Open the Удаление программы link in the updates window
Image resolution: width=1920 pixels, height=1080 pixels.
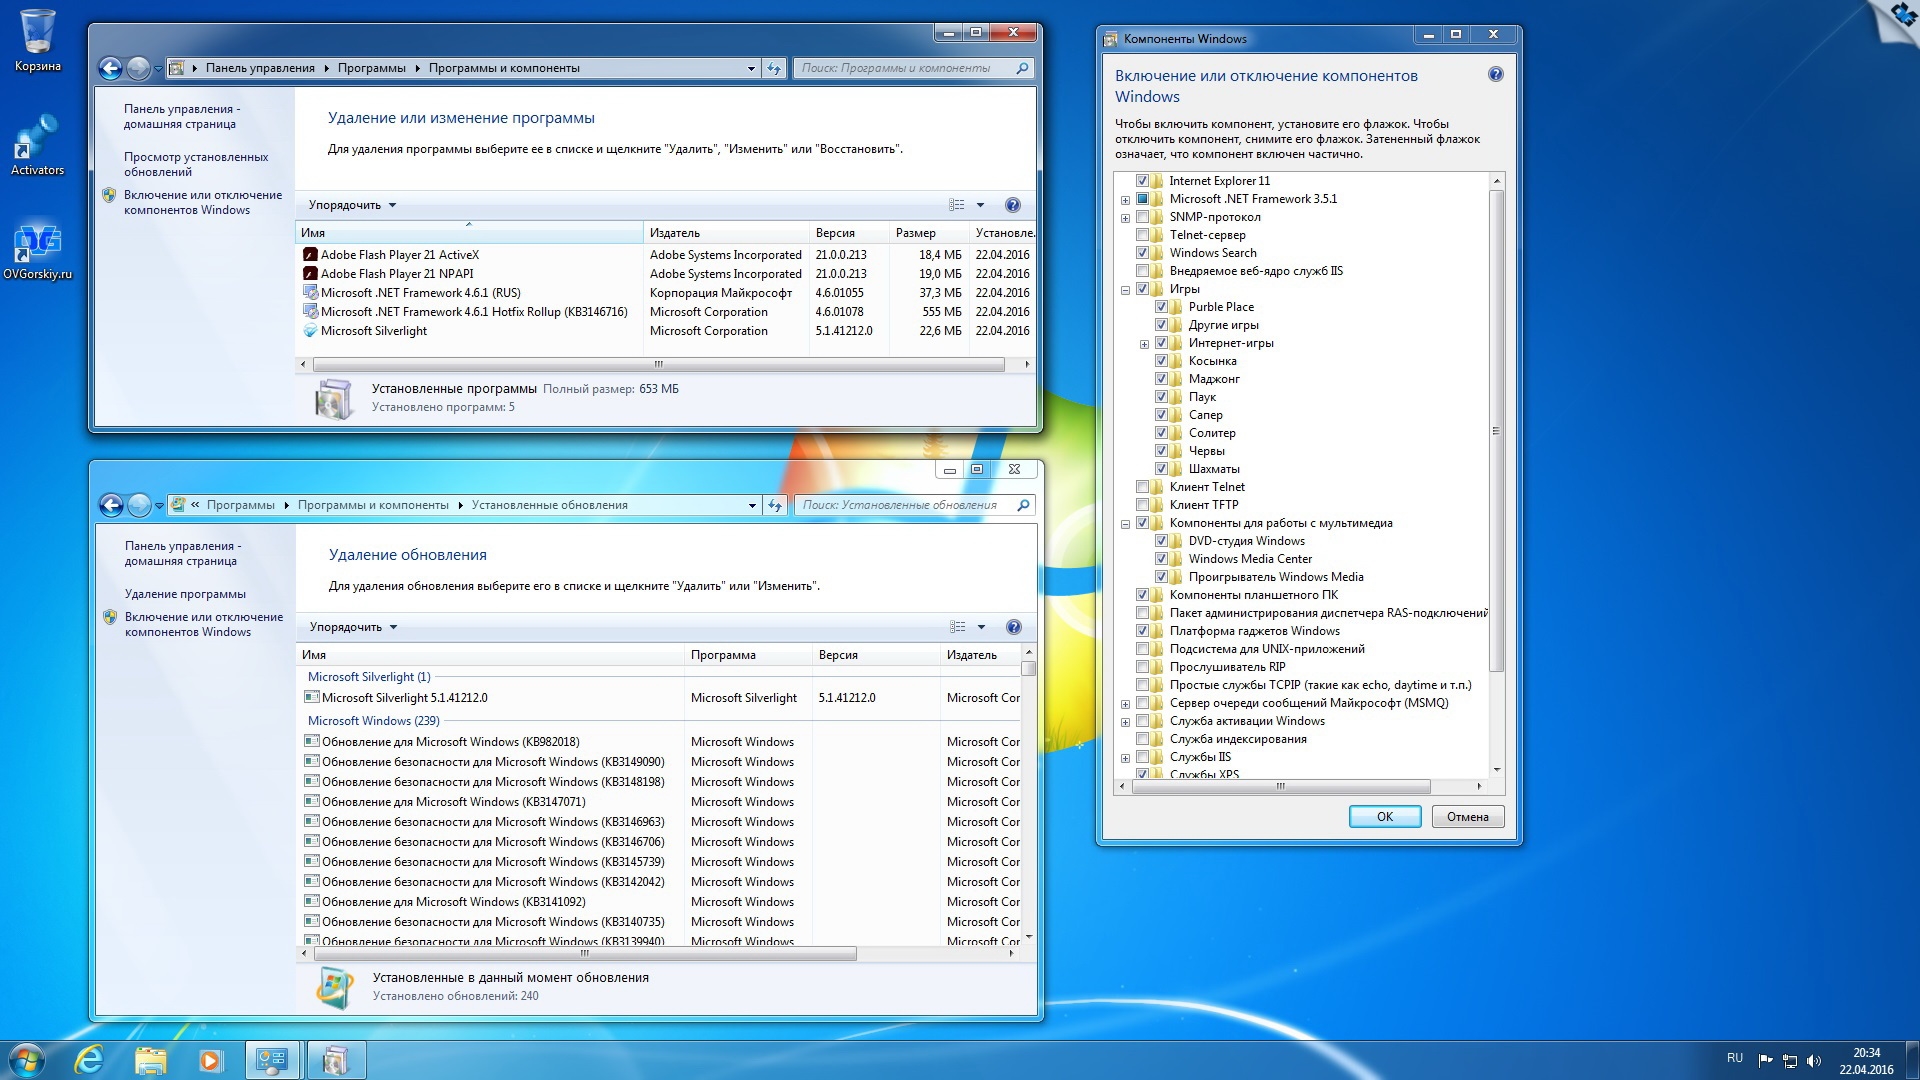[185, 594]
